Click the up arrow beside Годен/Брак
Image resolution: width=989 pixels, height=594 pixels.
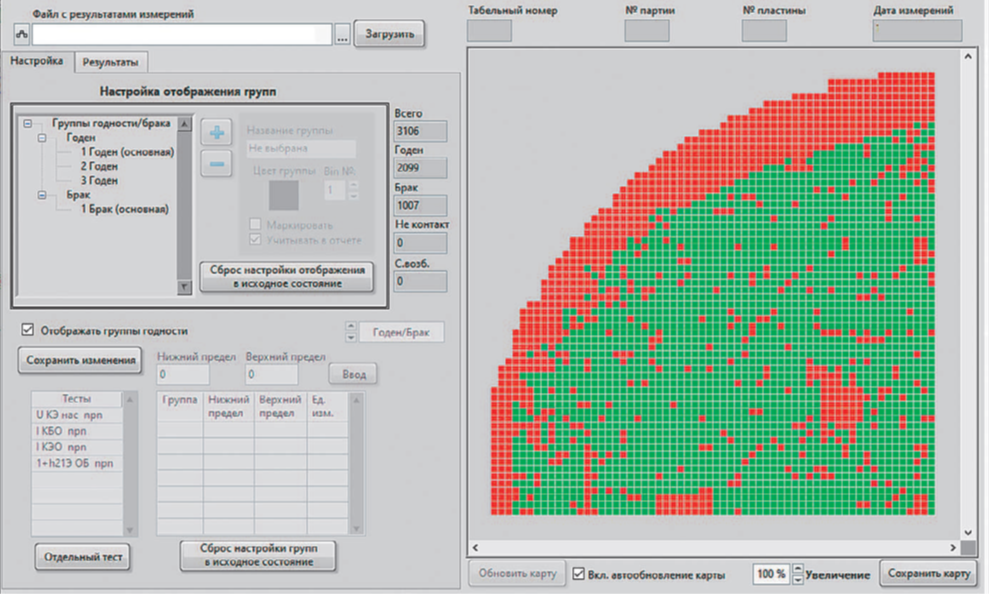351,327
